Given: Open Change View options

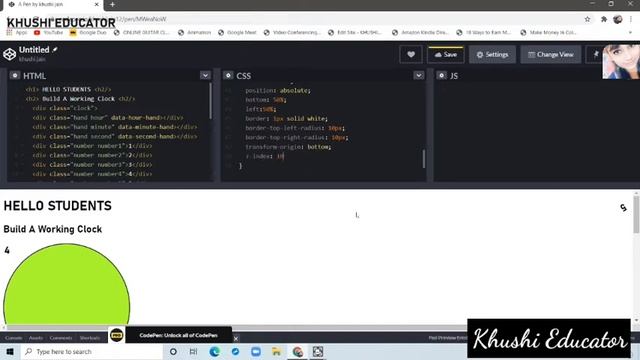Looking at the screenshot, I should (x=551, y=55).
